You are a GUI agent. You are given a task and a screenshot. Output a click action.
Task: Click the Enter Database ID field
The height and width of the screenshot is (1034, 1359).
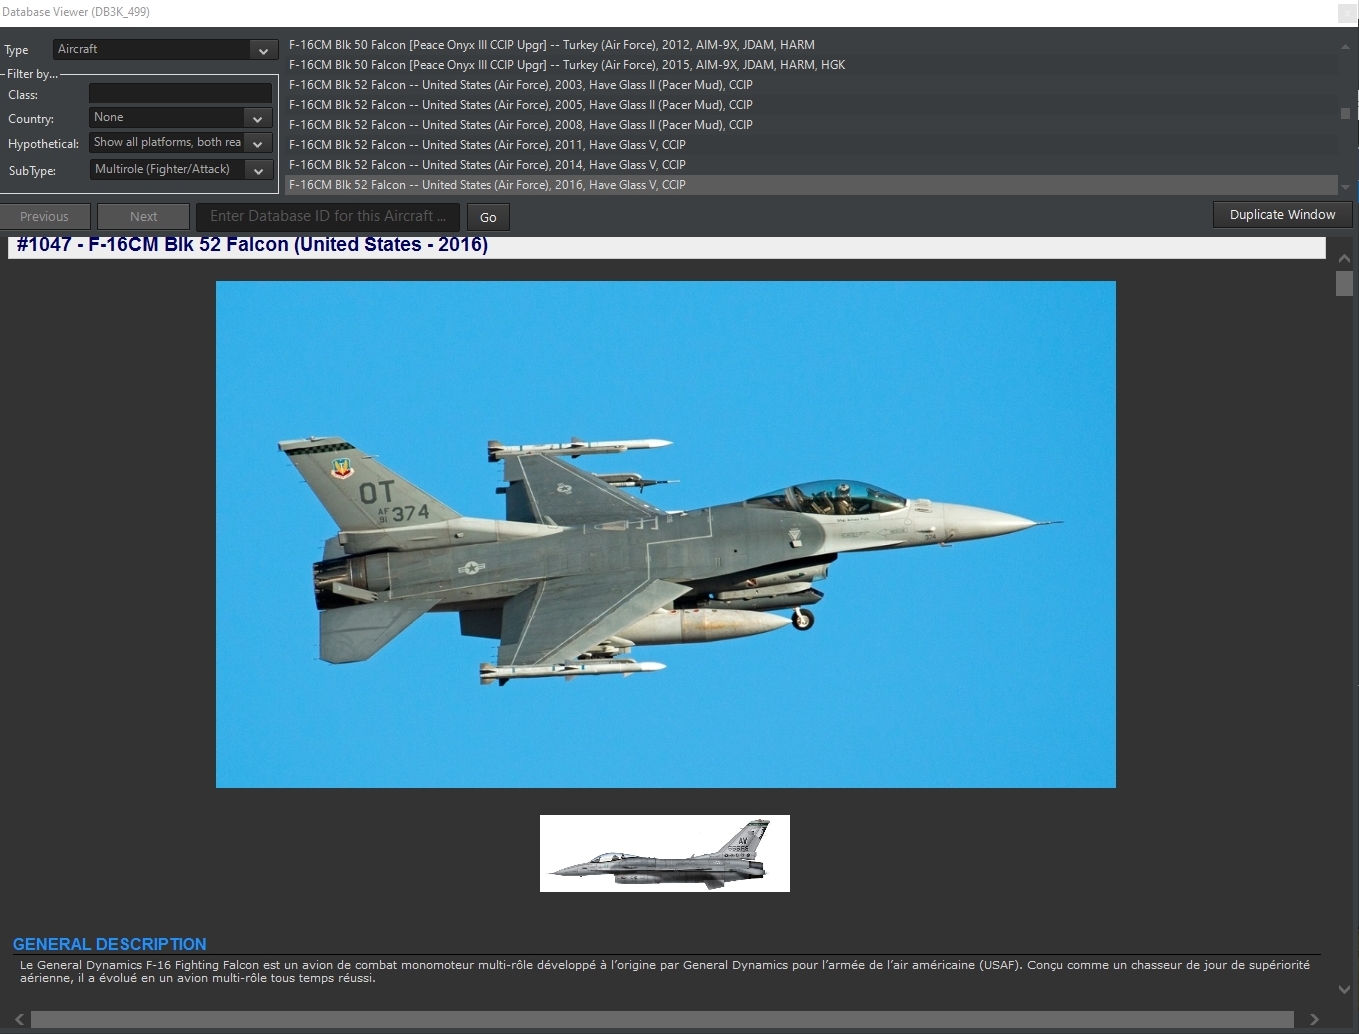point(328,216)
